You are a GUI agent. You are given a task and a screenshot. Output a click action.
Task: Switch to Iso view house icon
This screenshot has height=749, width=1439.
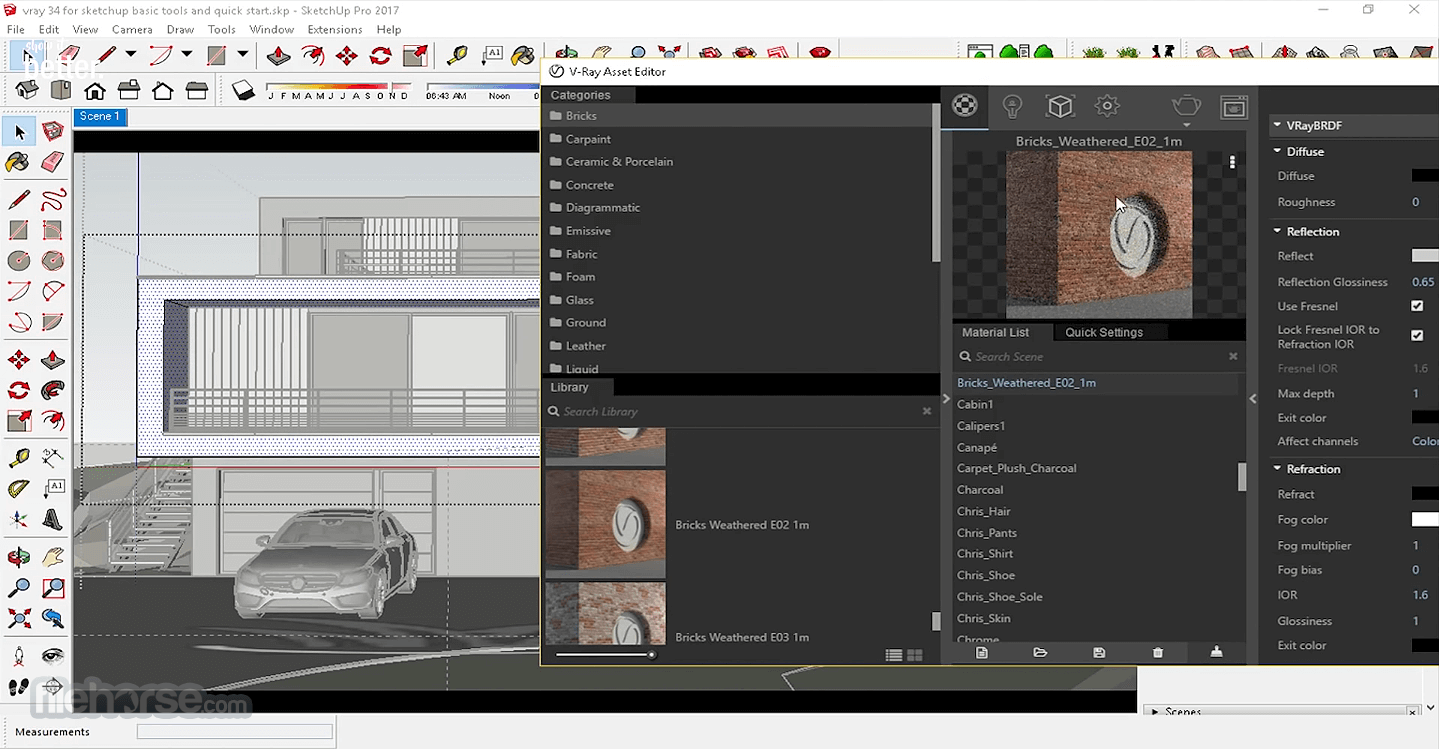[x=27, y=91]
